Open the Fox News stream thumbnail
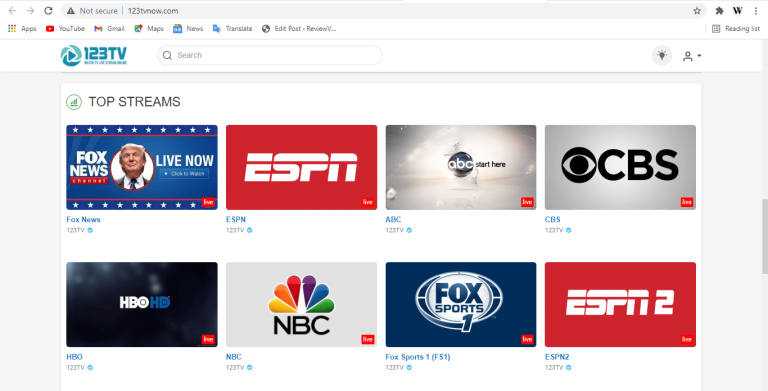Image resolution: width=768 pixels, height=391 pixels. 142,167
